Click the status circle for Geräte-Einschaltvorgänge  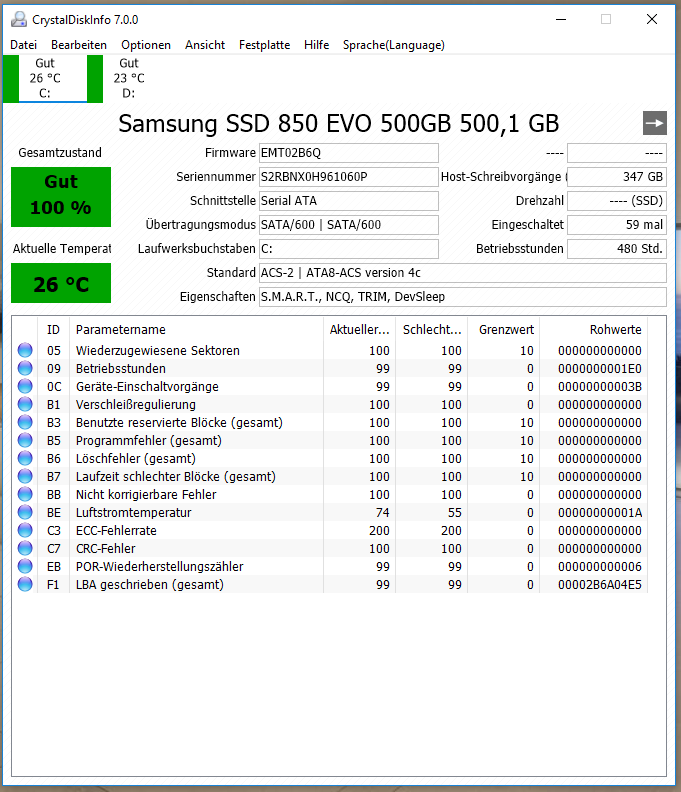click(25, 386)
